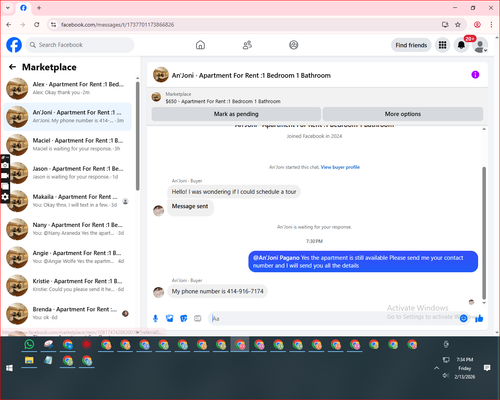Image resolution: width=500 pixels, height=400 pixels.
Task: Click More options button
Action: click(403, 114)
